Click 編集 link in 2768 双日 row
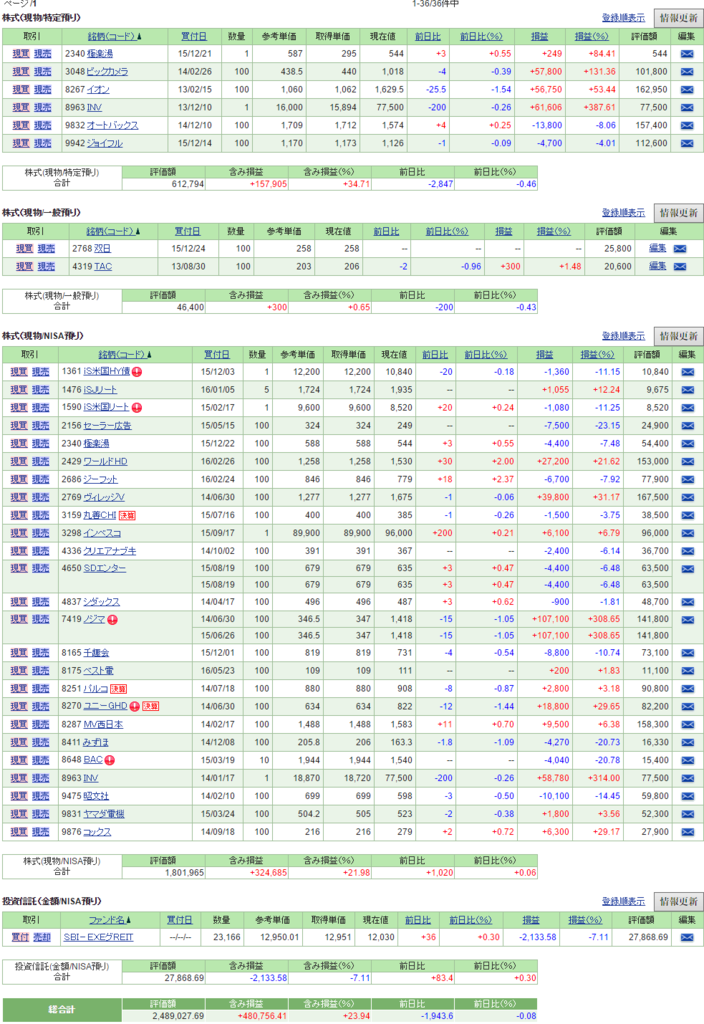The height and width of the screenshot is (1024, 704). (658, 249)
